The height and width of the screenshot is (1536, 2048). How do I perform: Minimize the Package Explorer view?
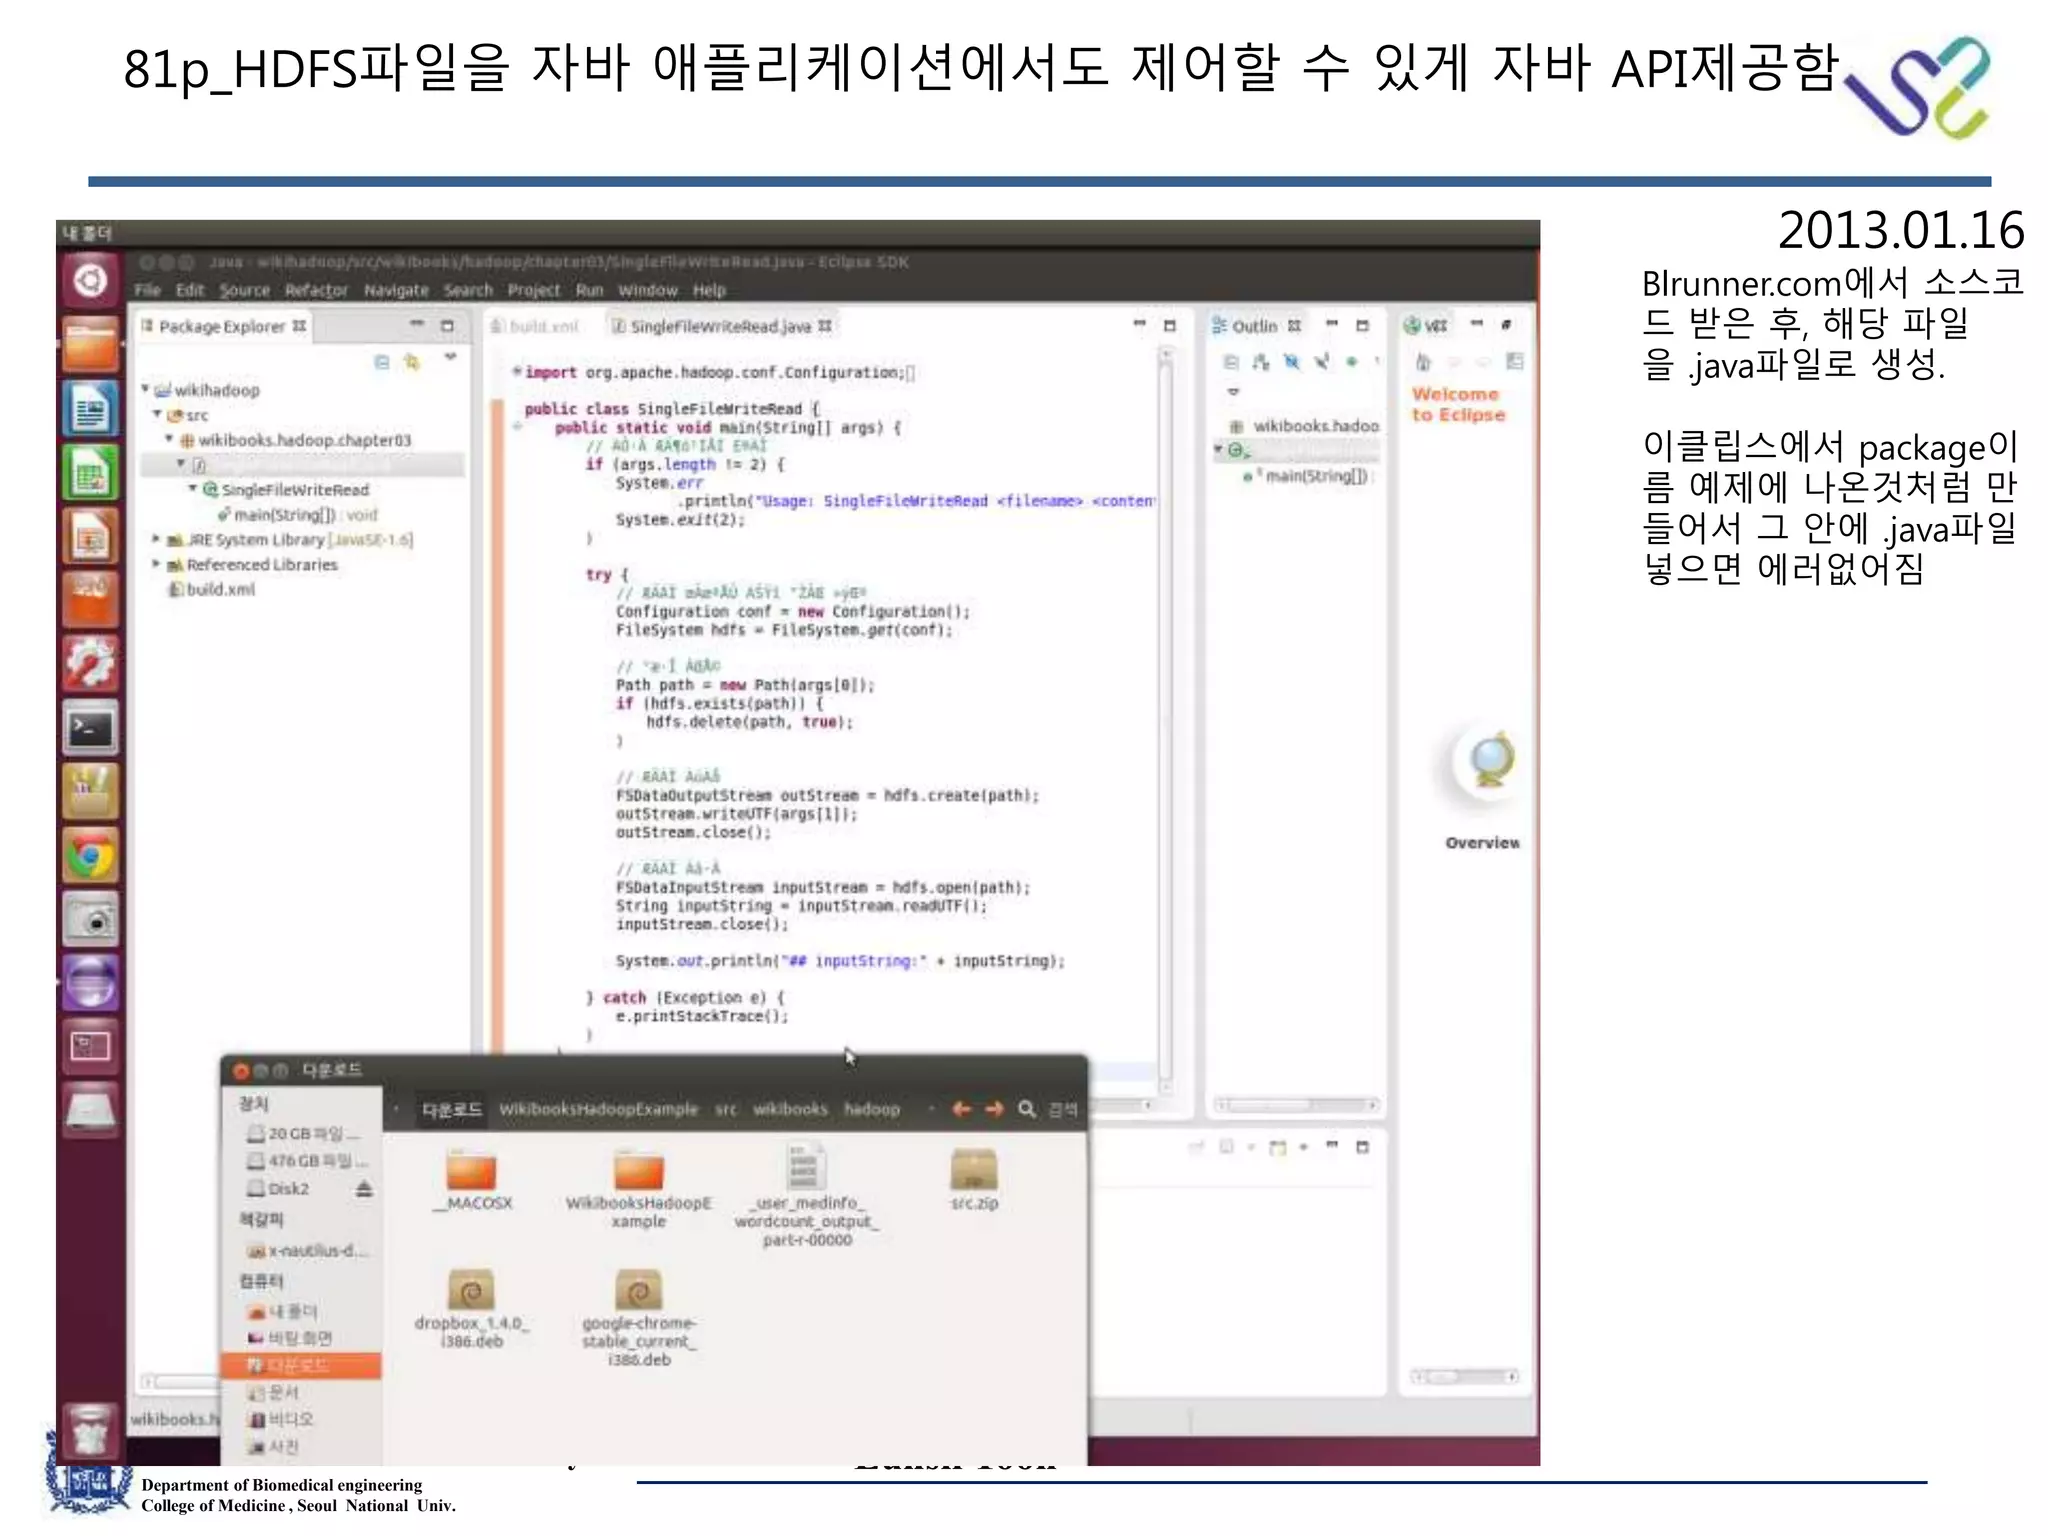click(418, 325)
